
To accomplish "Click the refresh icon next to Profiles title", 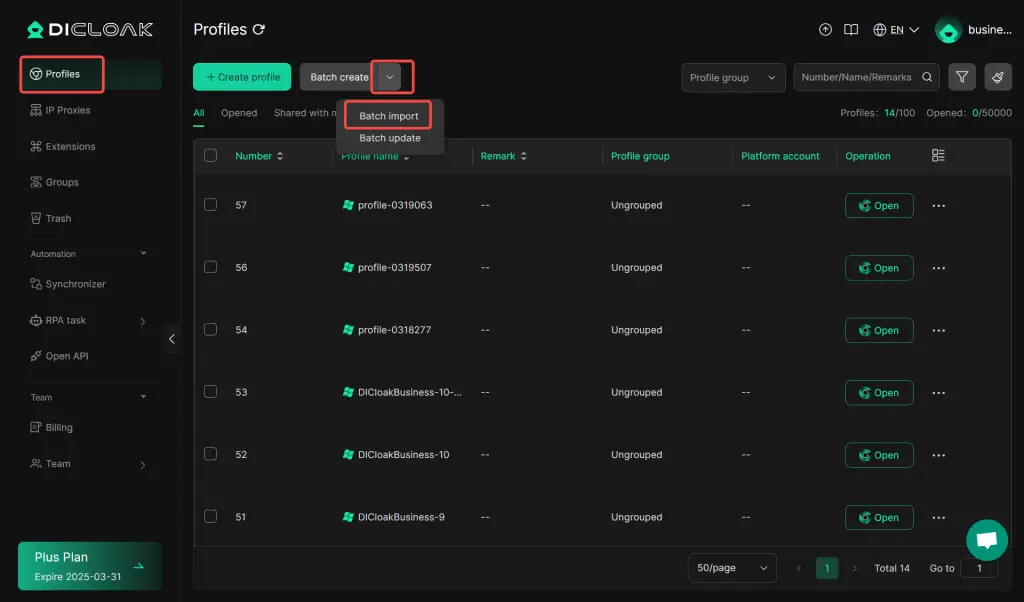I will (259, 30).
